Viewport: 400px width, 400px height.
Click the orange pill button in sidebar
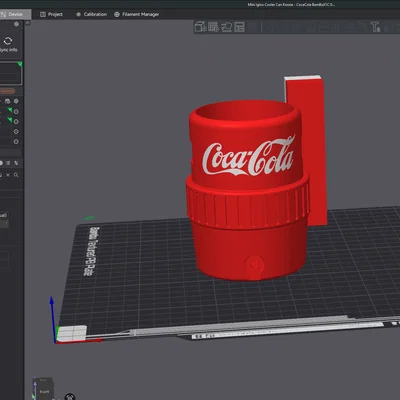(x=7, y=91)
